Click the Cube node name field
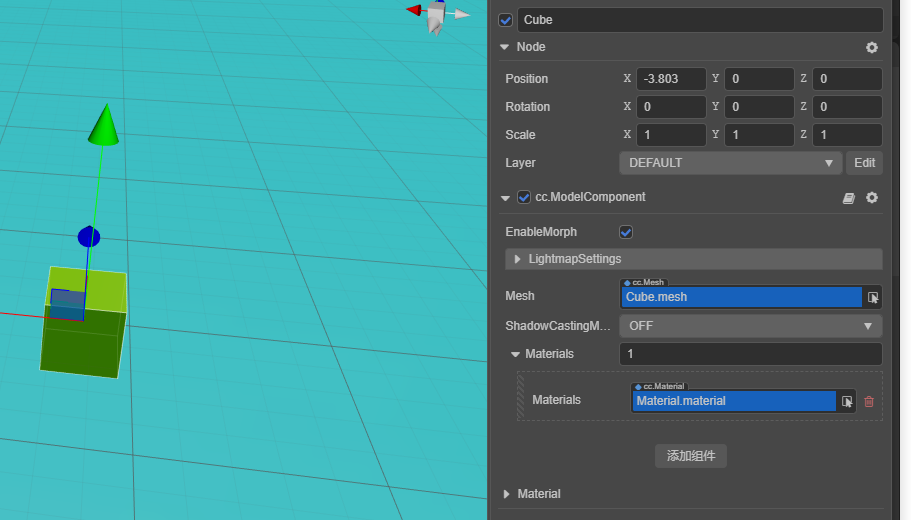 pyautogui.click(x=700, y=20)
